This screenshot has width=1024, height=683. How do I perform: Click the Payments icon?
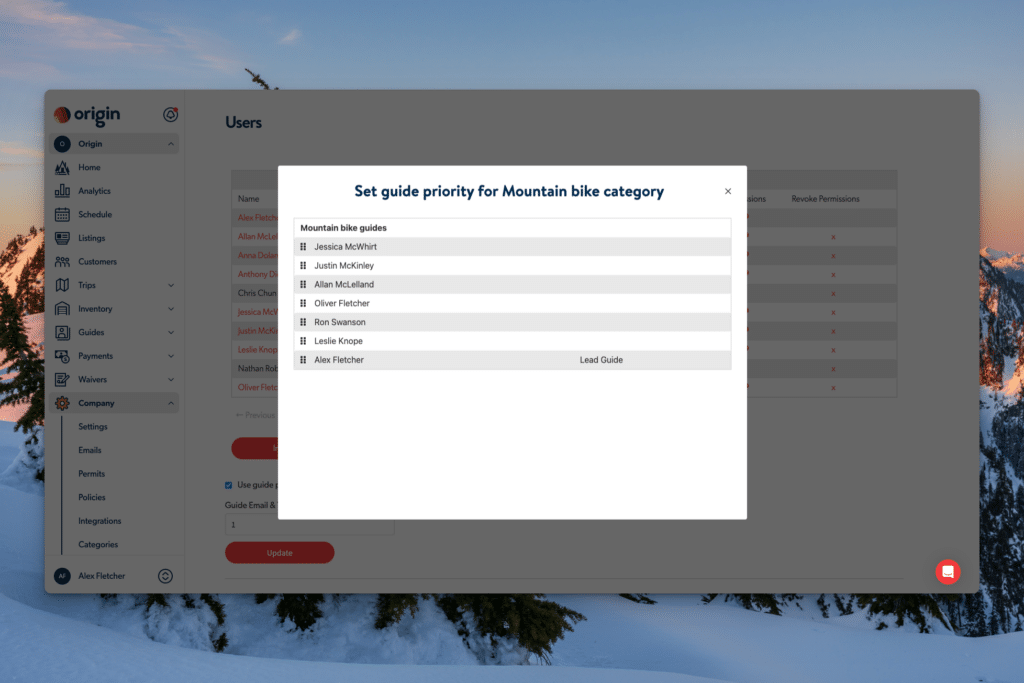[62, 356]
